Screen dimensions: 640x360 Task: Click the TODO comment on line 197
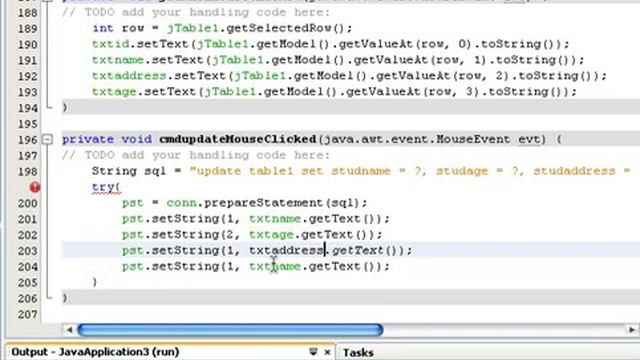coord(196,155)
